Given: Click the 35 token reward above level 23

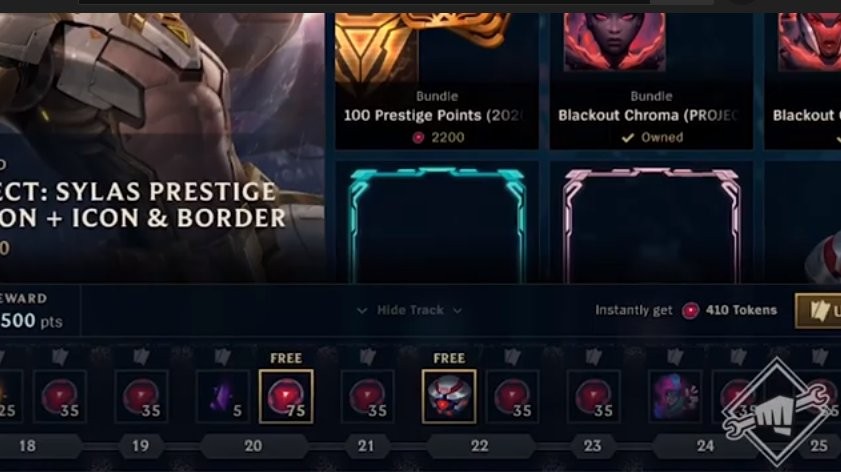Looking at the screenshot, I should (x=594, y=396).
